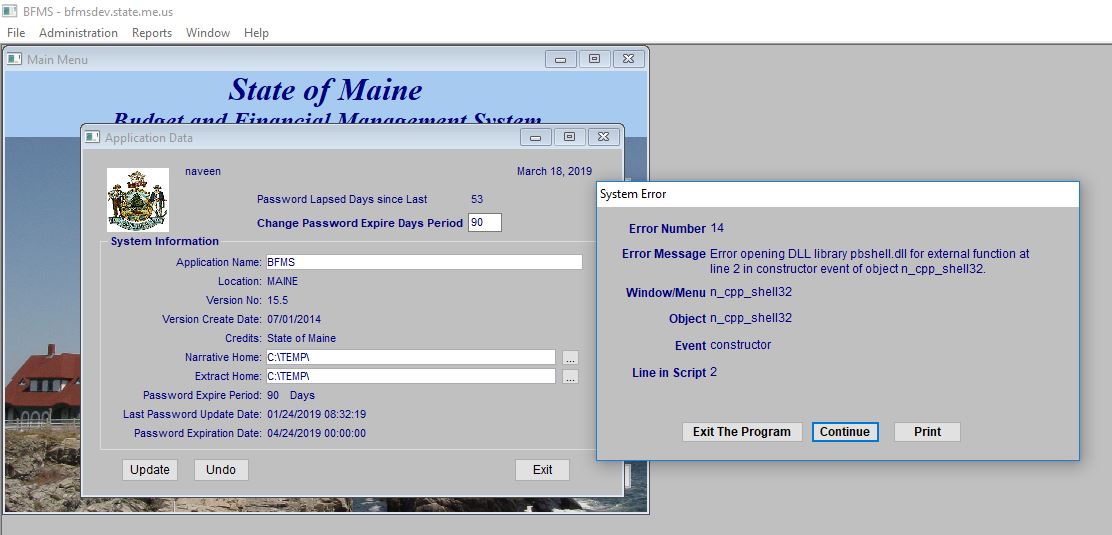This screenshot has width=1112, height=535.
Task: Focus the Change Password Expire Days Period field
Action: (x=484, y=223)
